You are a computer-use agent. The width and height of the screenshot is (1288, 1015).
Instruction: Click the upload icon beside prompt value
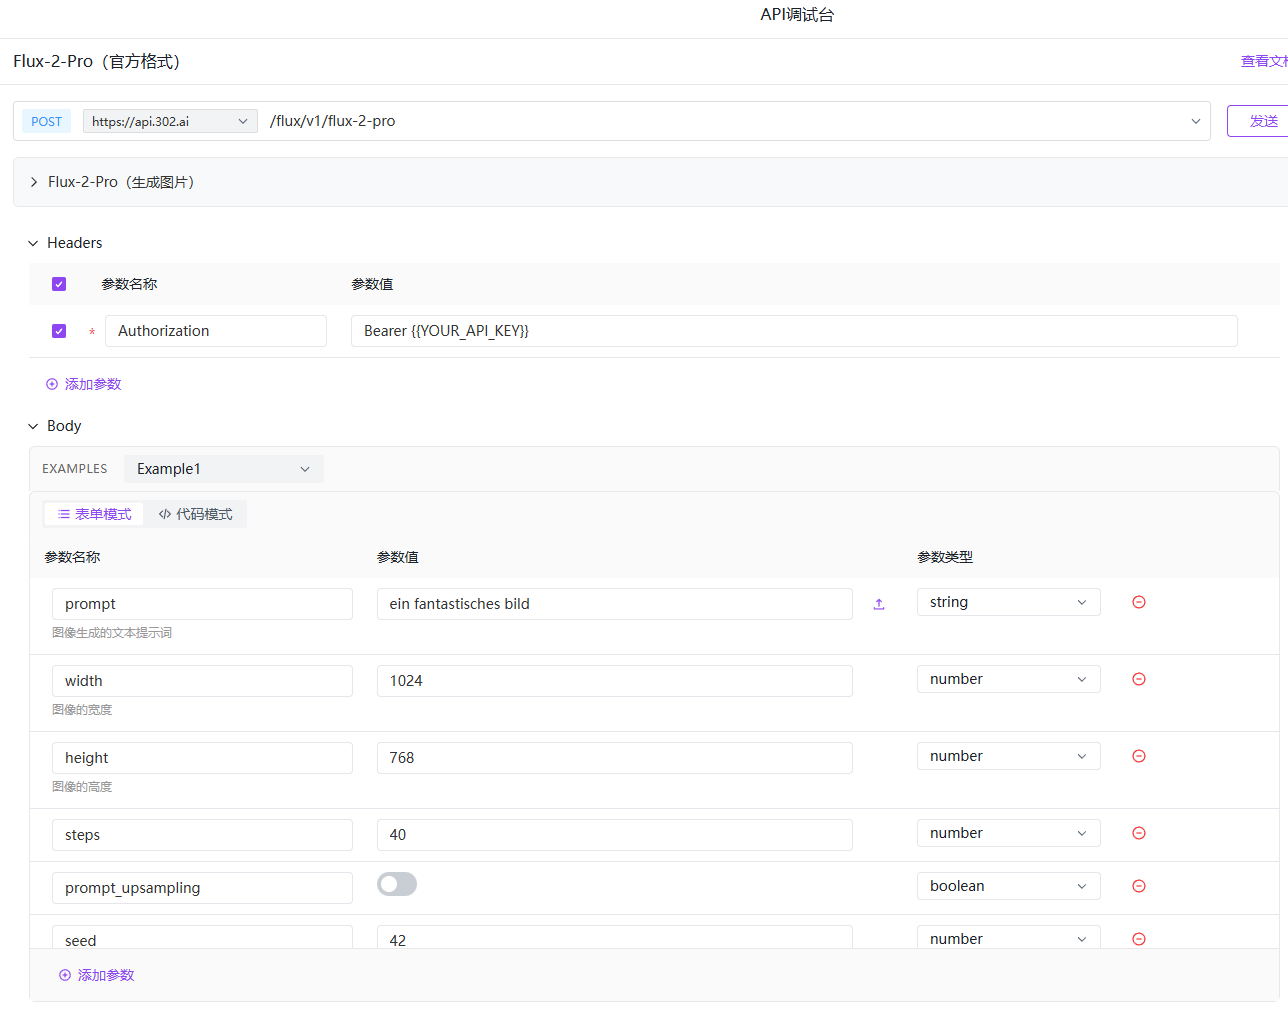879,604
